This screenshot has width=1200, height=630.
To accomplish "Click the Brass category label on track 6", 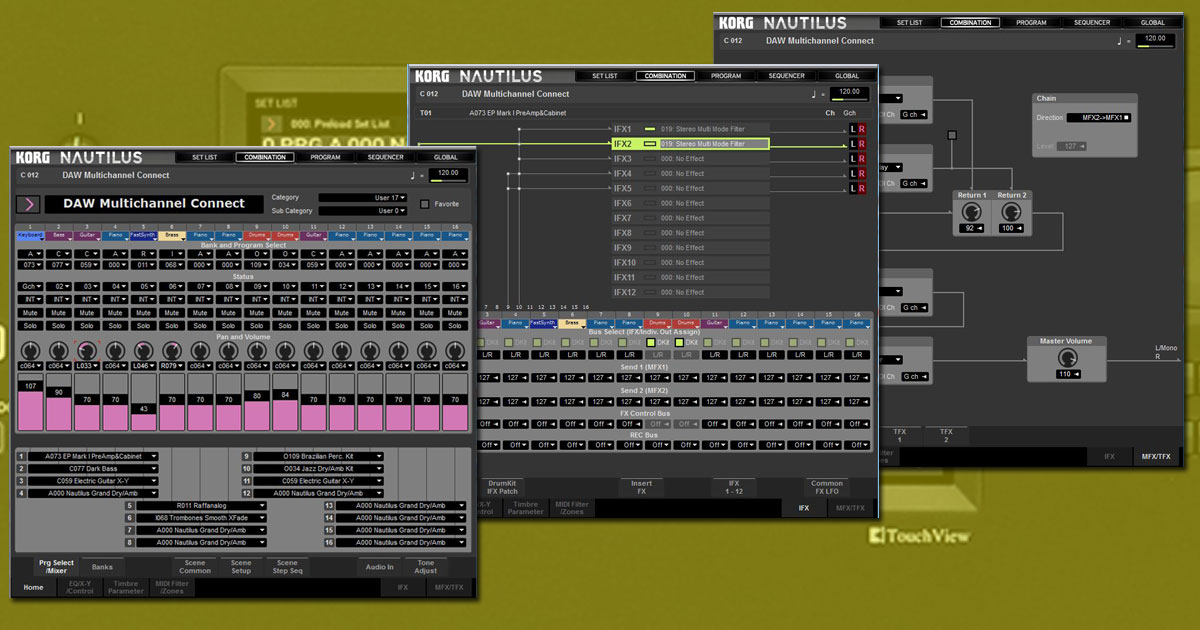I will click(172, 236).
